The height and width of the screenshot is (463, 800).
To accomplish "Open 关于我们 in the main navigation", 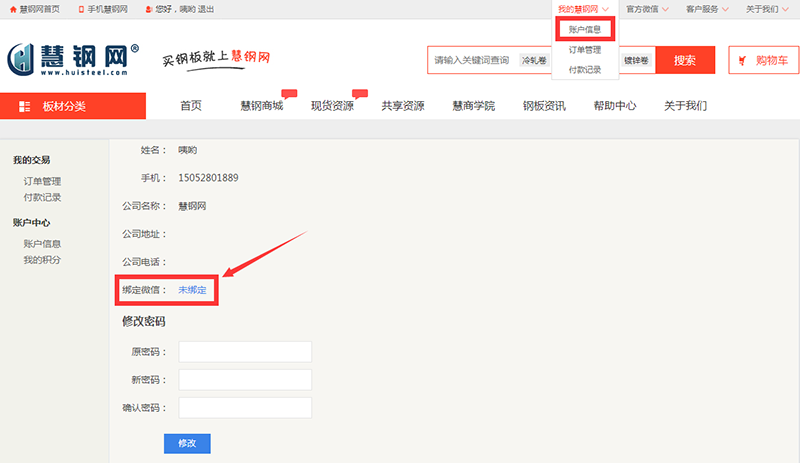I will [685, 106].
